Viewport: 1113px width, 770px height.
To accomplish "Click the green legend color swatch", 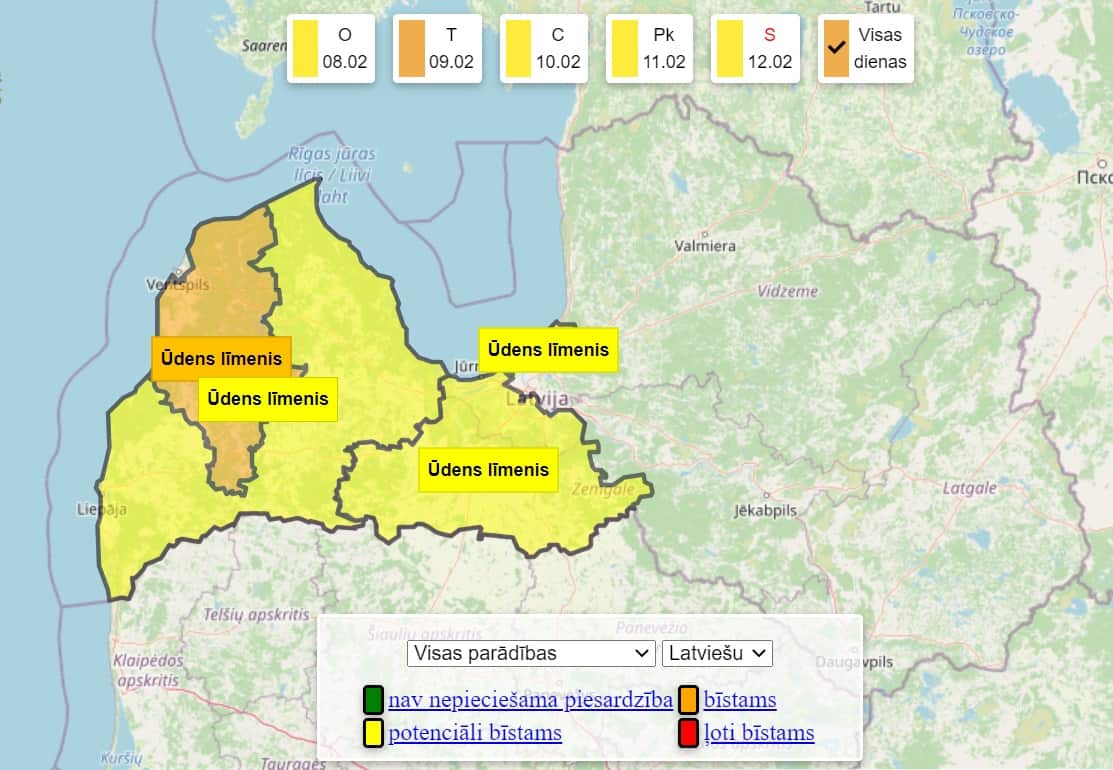I will 373,700.
